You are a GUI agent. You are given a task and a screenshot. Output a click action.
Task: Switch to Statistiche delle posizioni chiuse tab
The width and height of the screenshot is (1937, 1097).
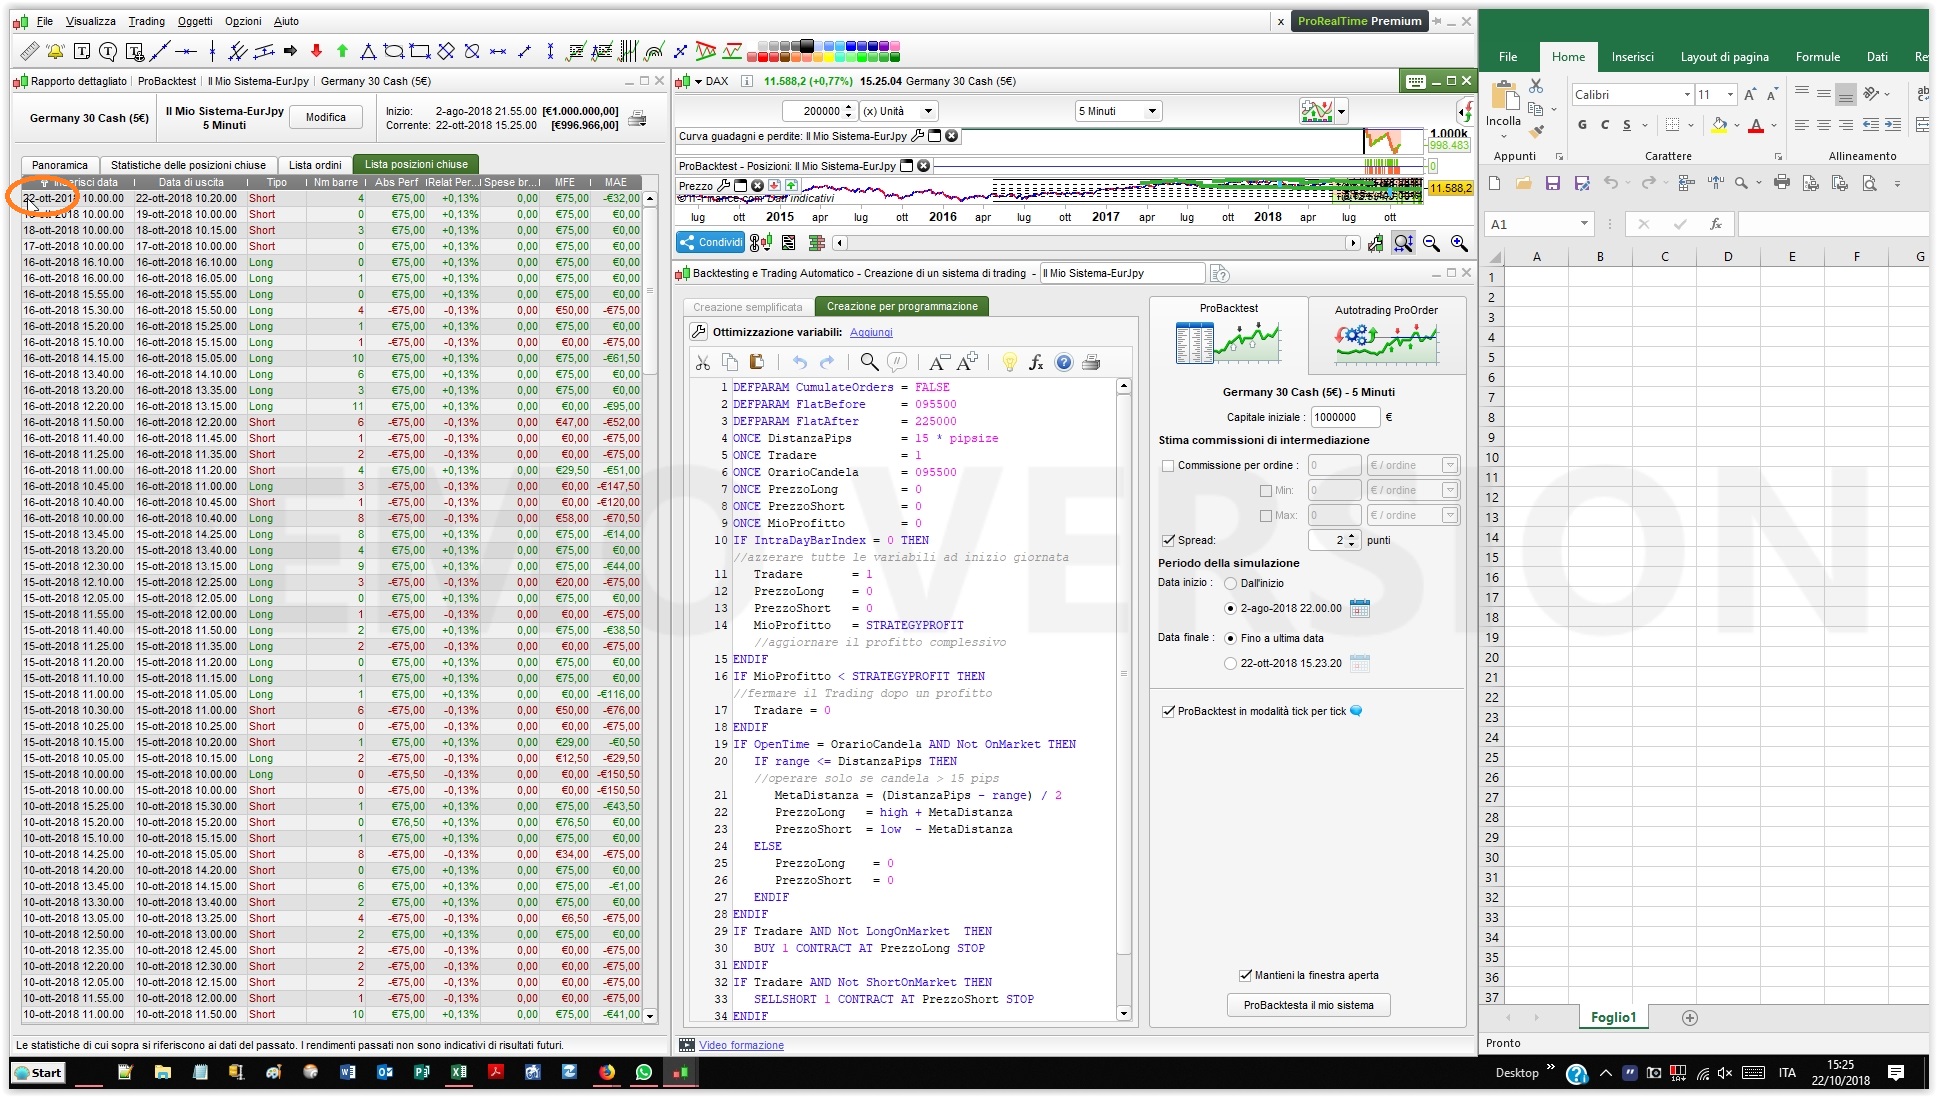coord(188,165)
